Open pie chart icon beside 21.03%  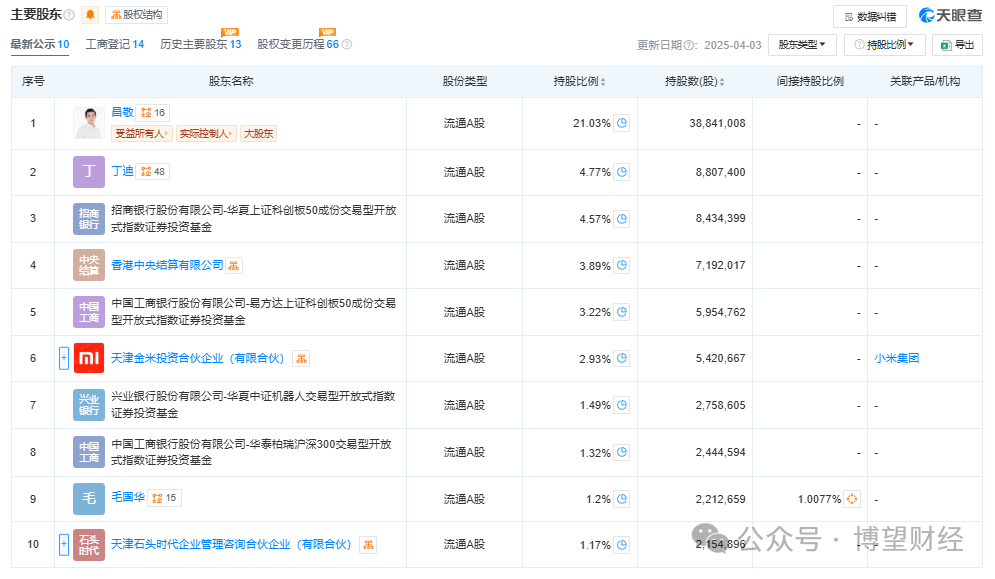click(622, 123)
